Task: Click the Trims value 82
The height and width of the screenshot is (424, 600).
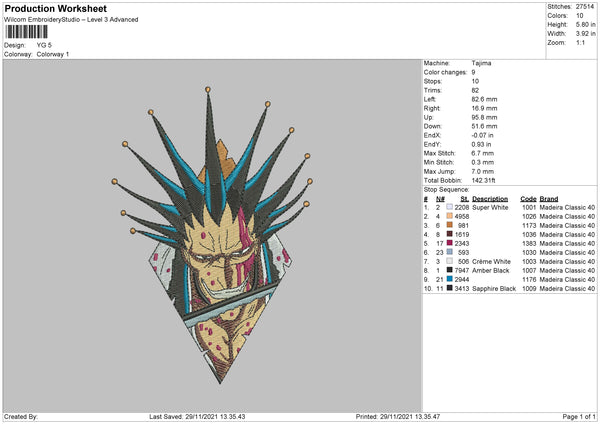Action: [x=475, y=90]
